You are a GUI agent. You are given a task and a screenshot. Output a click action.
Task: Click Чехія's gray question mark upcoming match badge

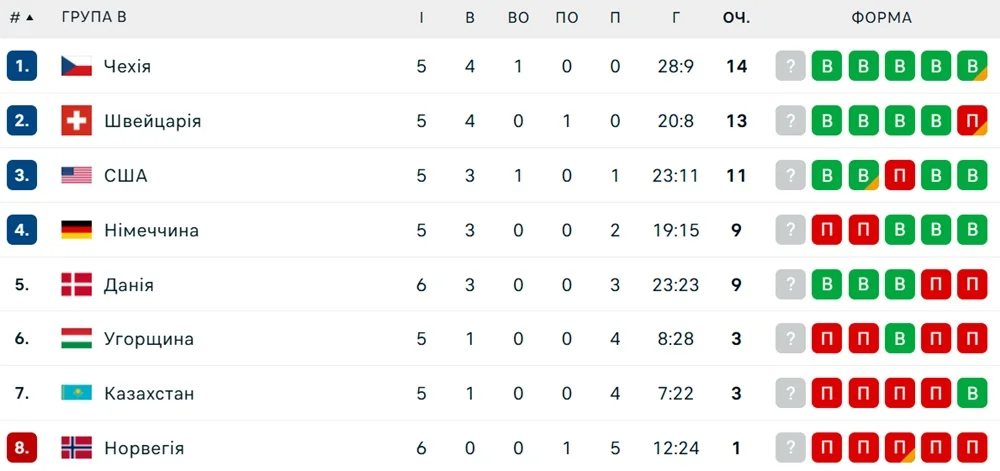790,67
